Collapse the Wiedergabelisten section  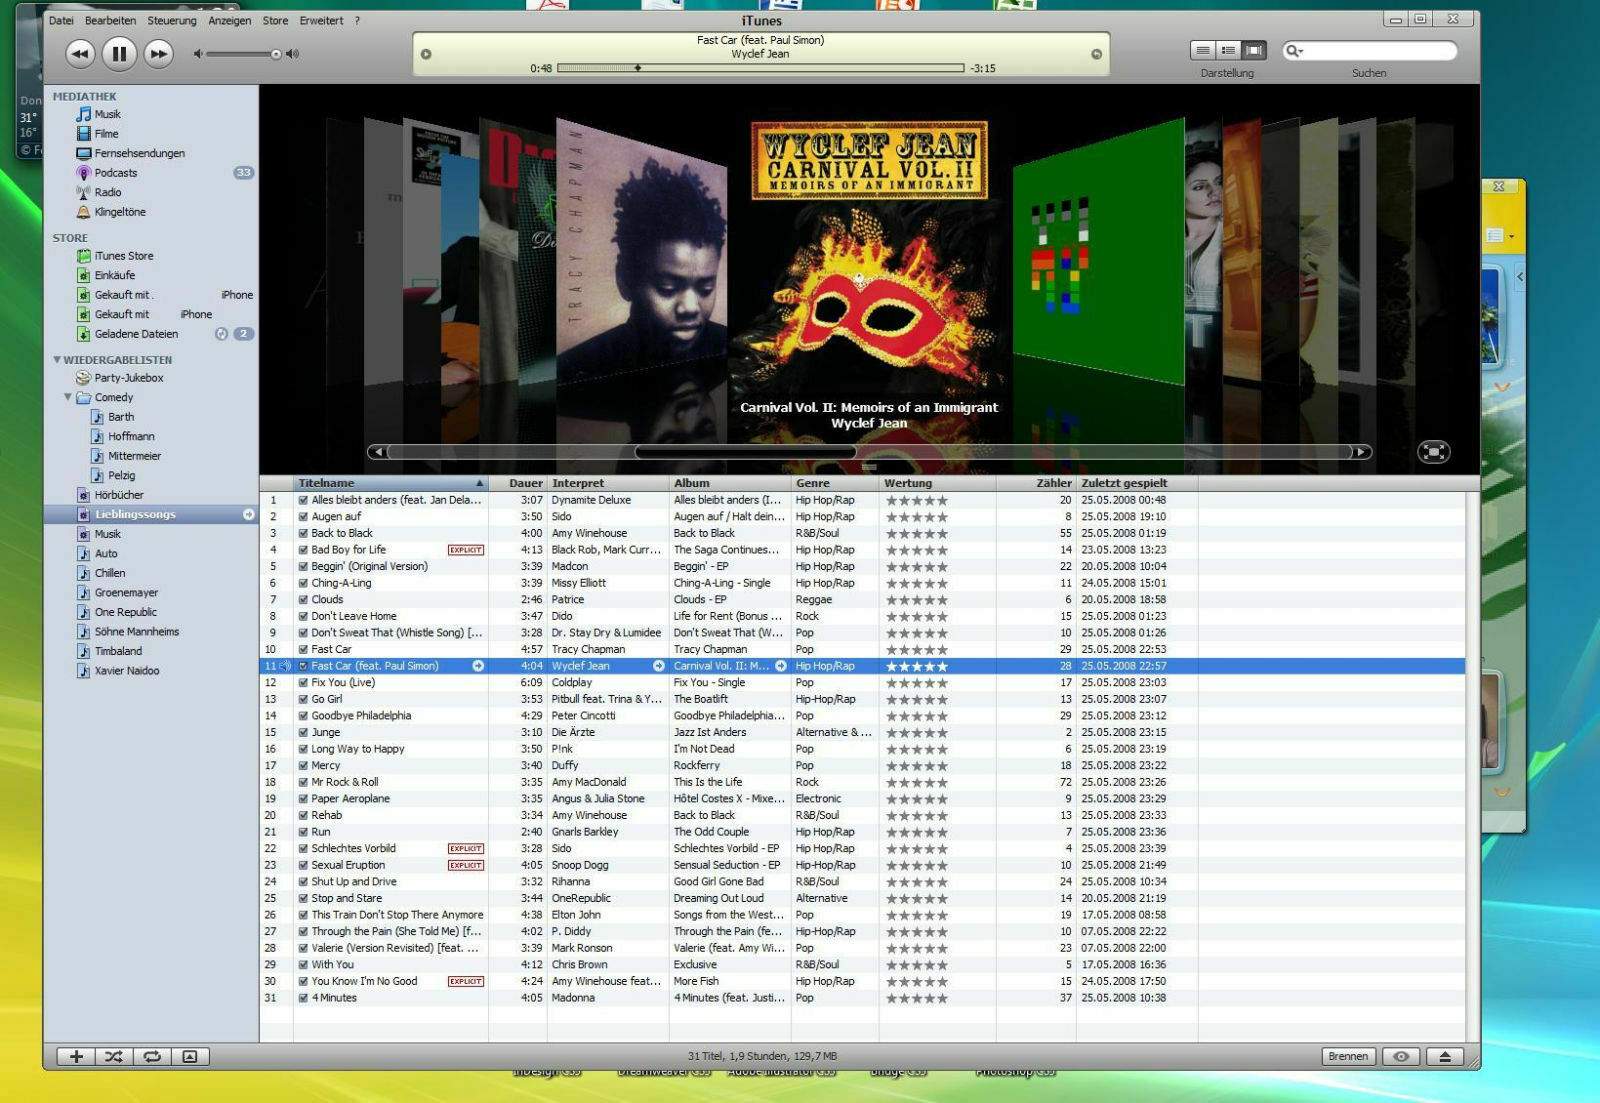pos(57,359)
